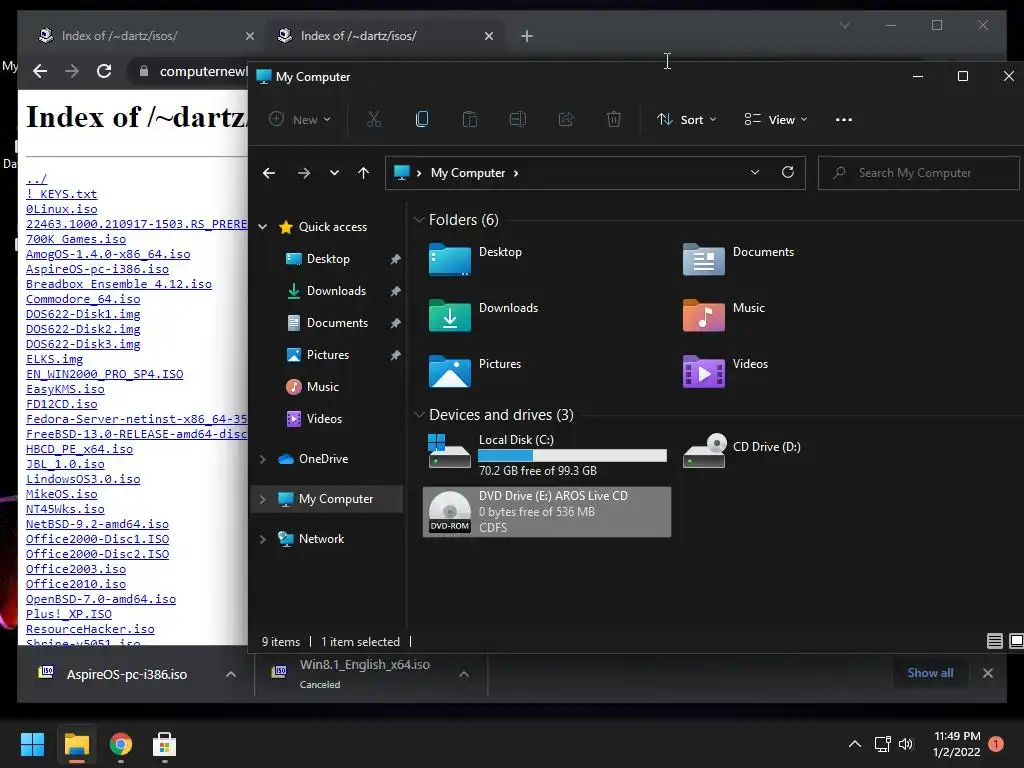This screenshot has width=1024, height=768.
Task: Switch to large icons view in status bar
Action: pyautogui.click(x=1016, y=641)
